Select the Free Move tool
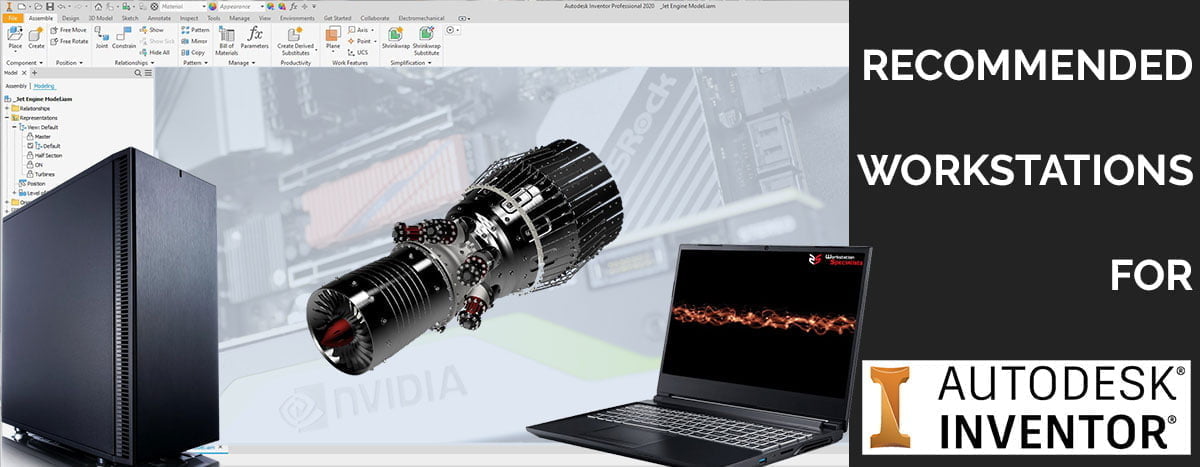 [67, 30]
